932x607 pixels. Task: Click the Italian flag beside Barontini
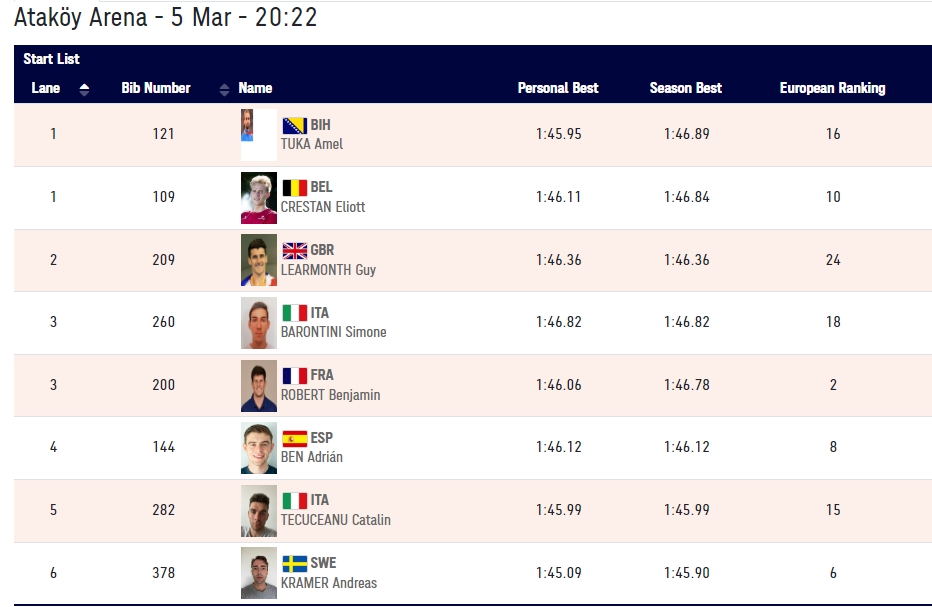(294, 312)
